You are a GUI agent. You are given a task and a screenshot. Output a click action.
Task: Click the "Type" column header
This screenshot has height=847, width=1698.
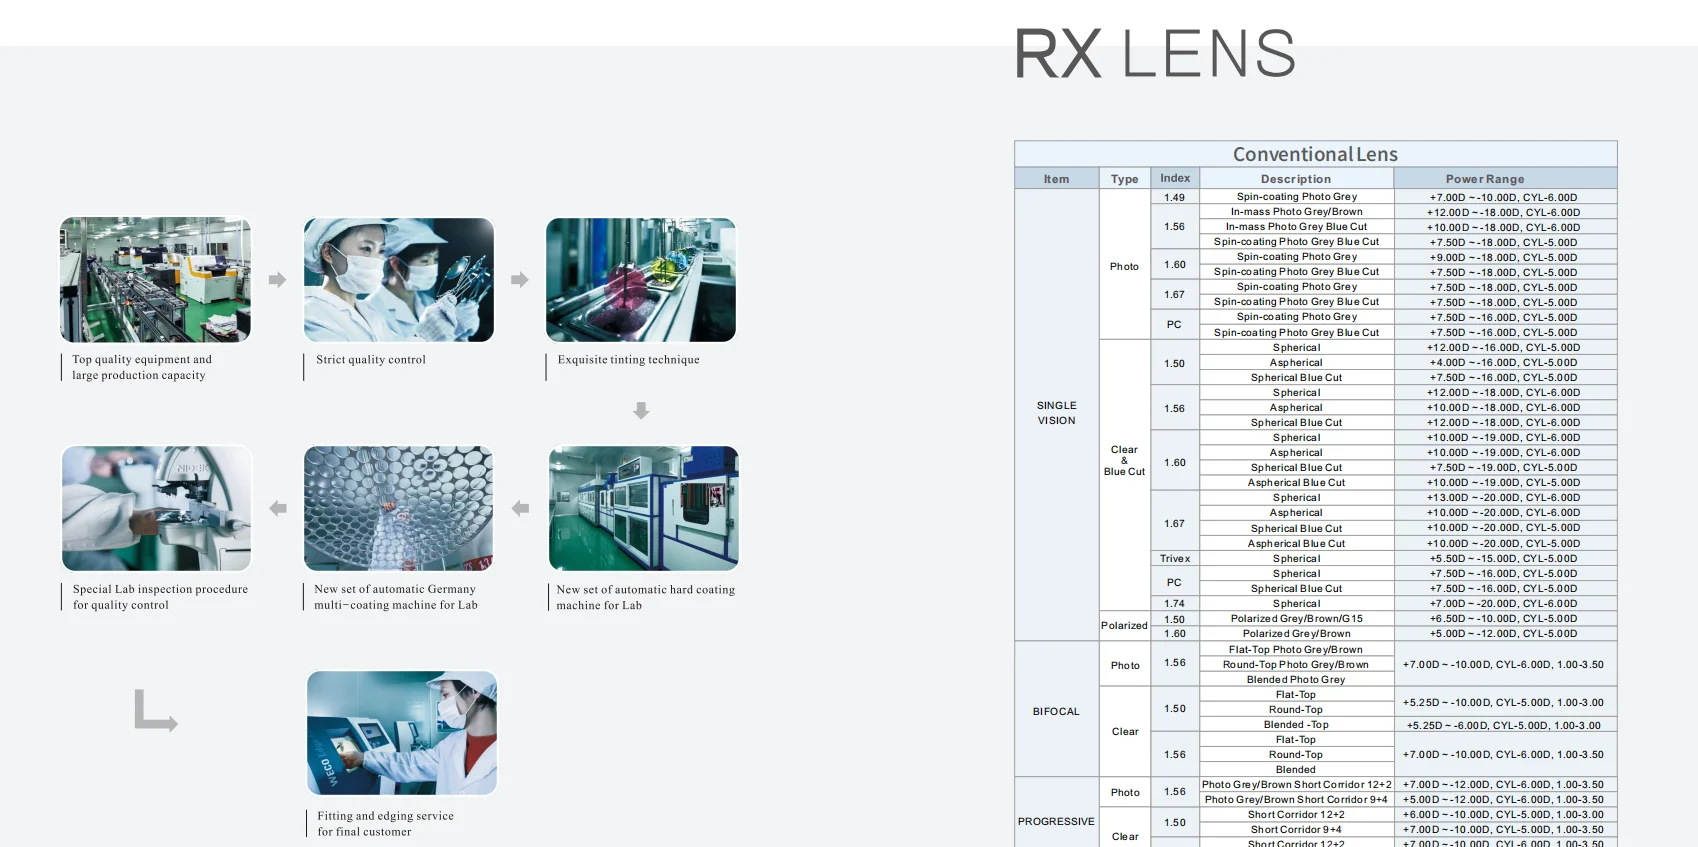pos(1125,179)
